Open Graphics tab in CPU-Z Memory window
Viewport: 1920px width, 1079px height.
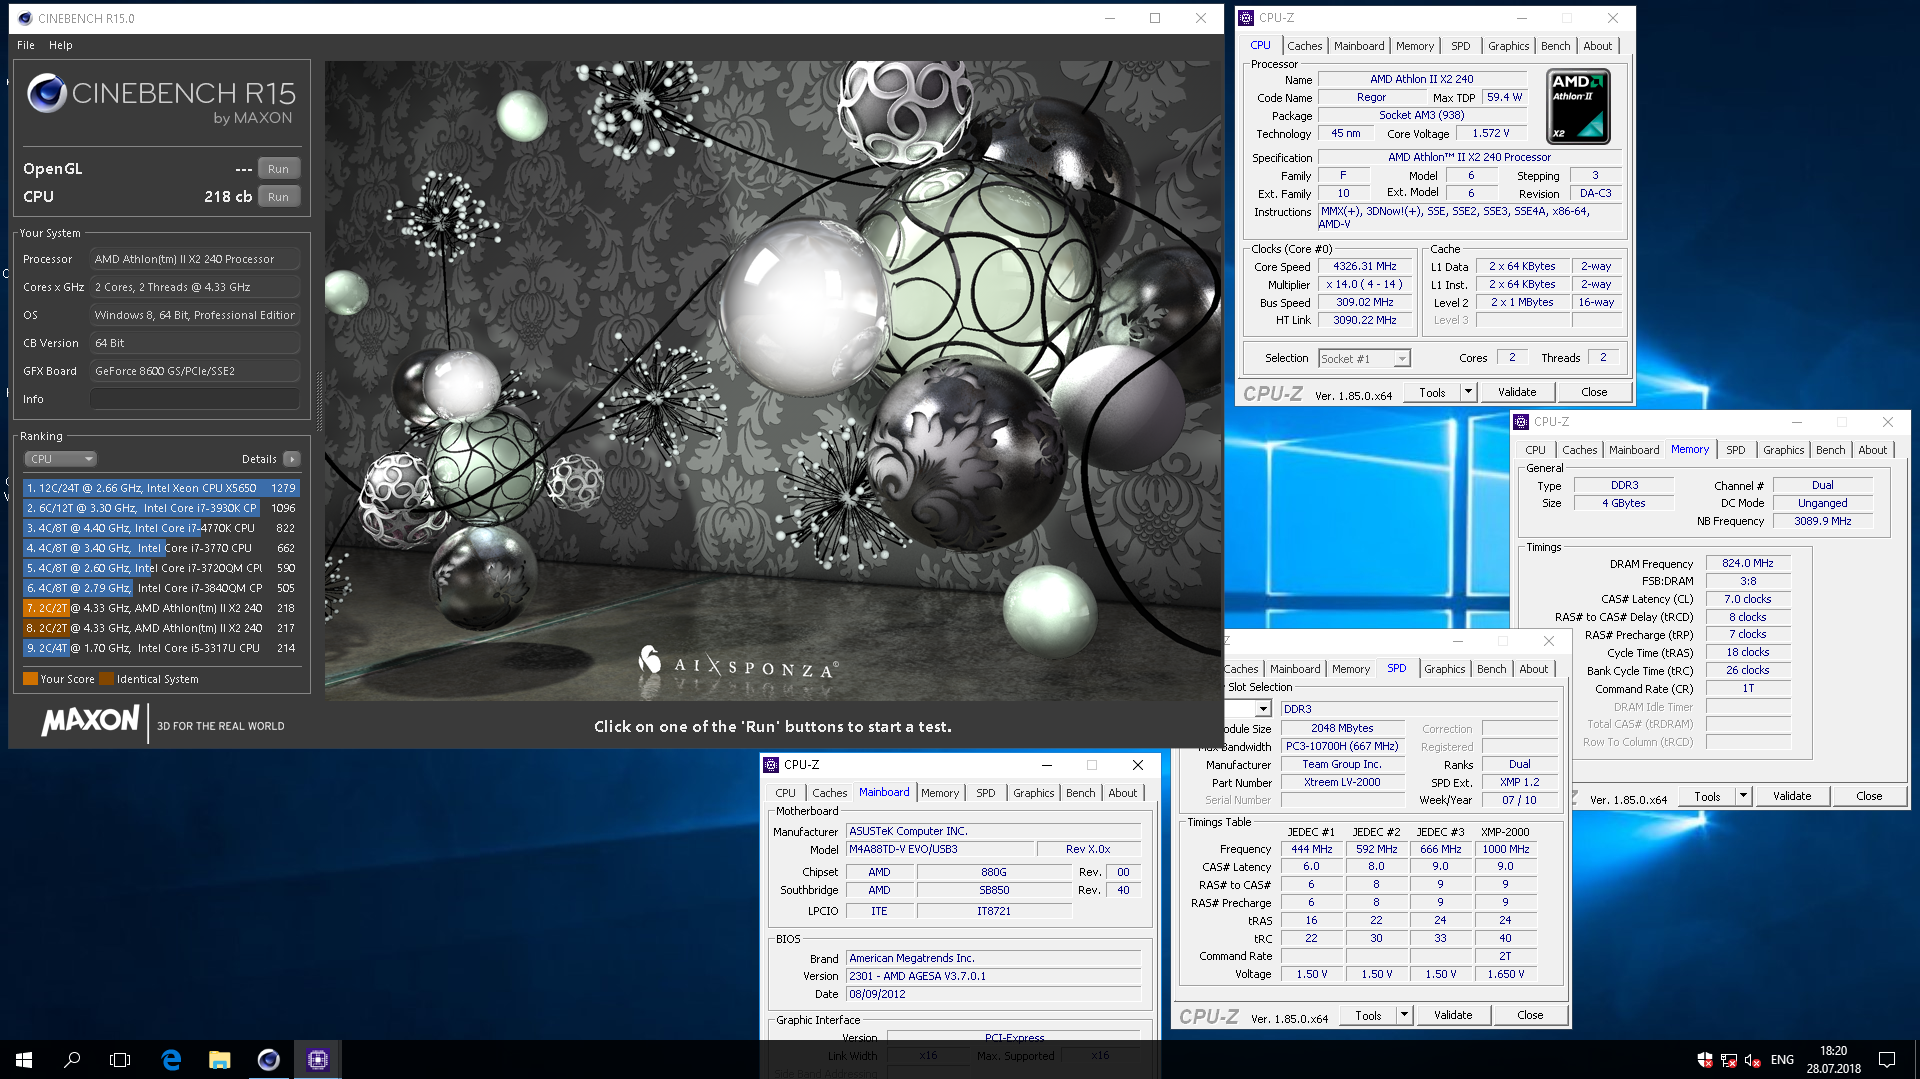pos(1783,450)
